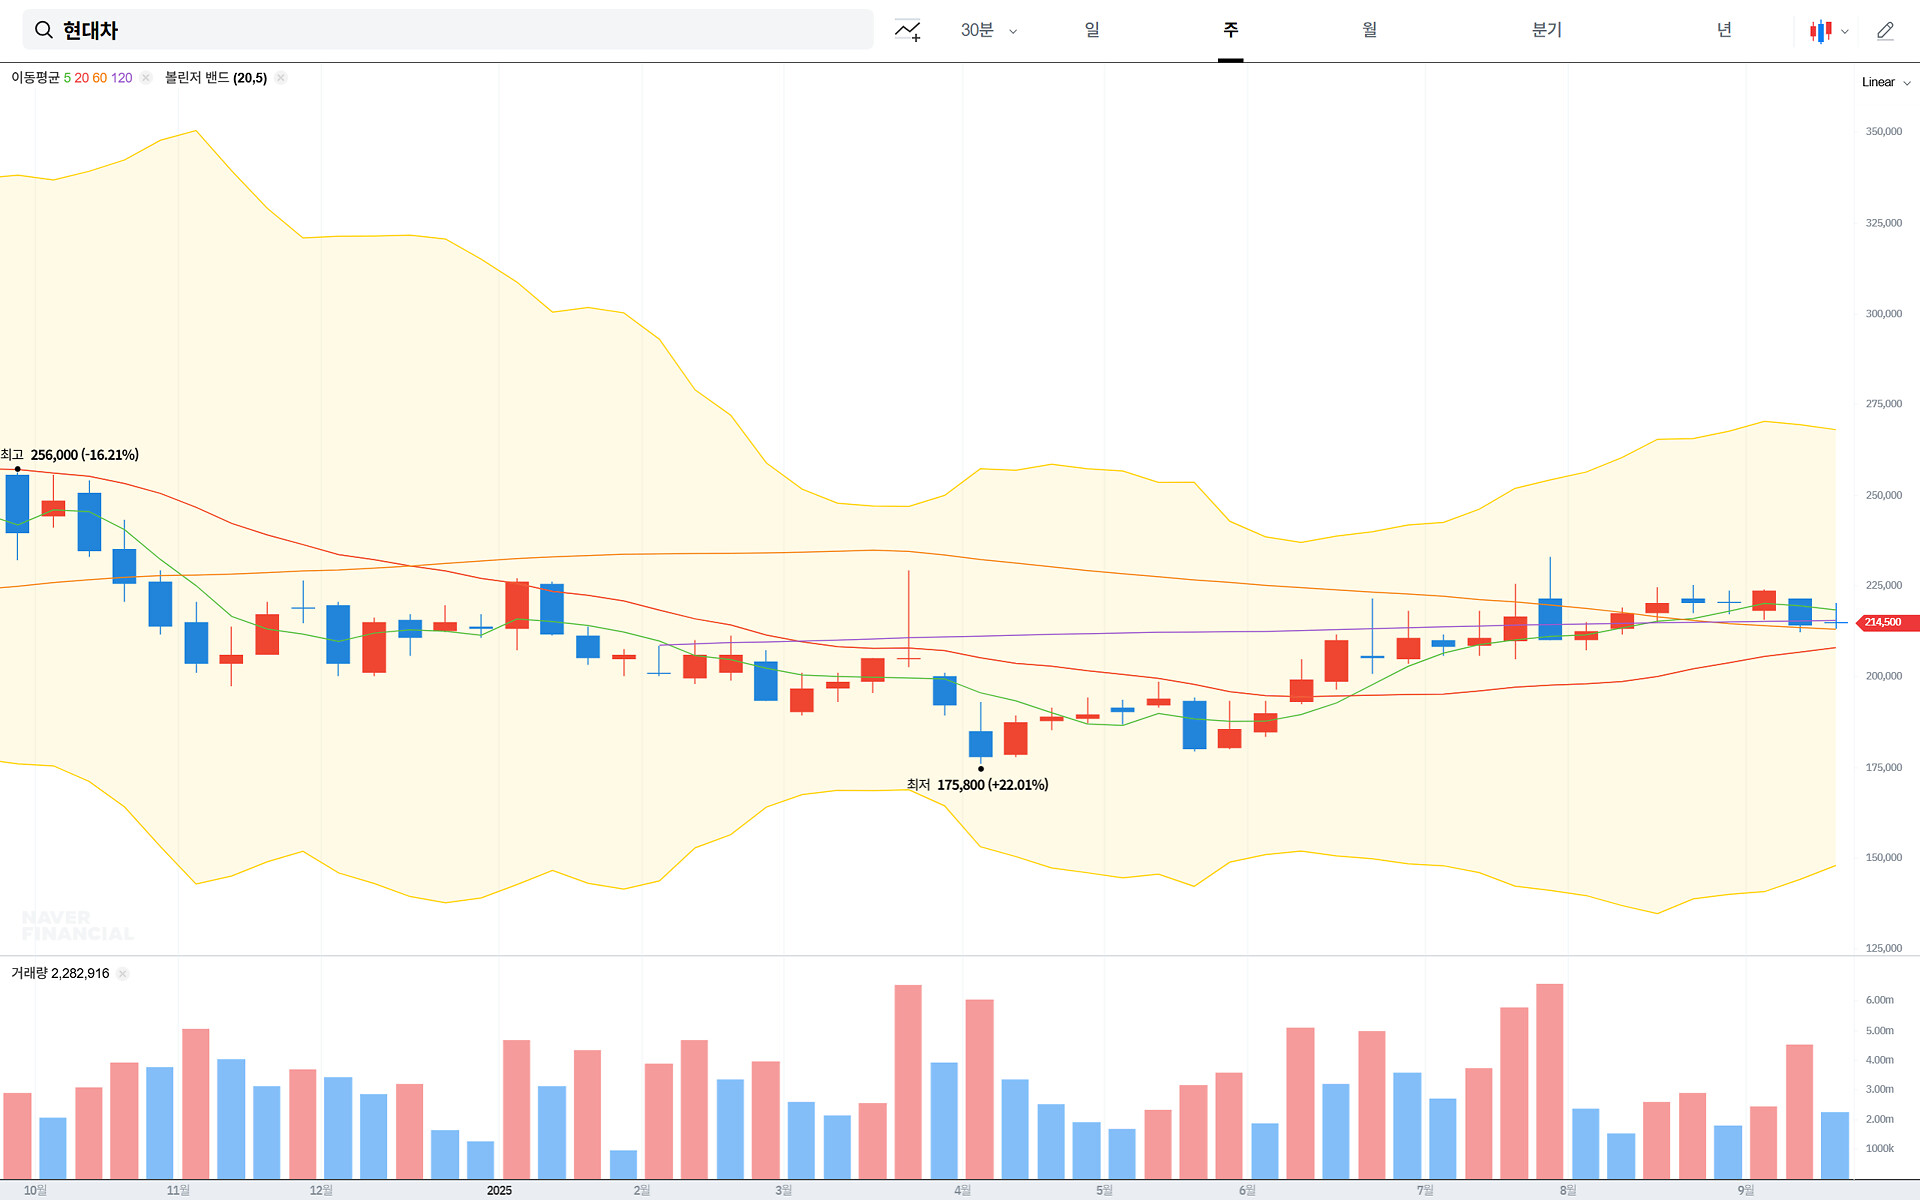The image size is (1920, 1200).
Task: Select the 년 yearly tab
Action: pos(1724,30)
